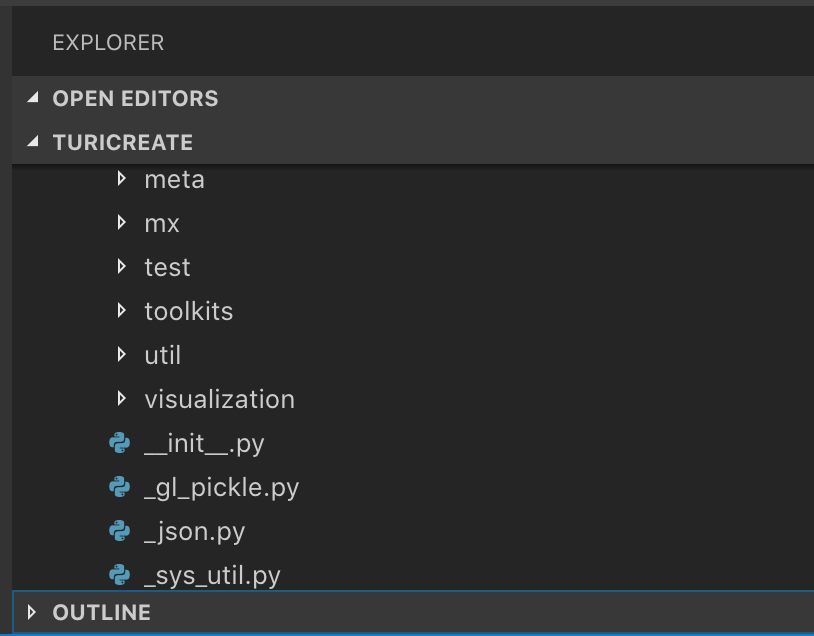Select the Python icon for _json.py

tap(119, 531)
